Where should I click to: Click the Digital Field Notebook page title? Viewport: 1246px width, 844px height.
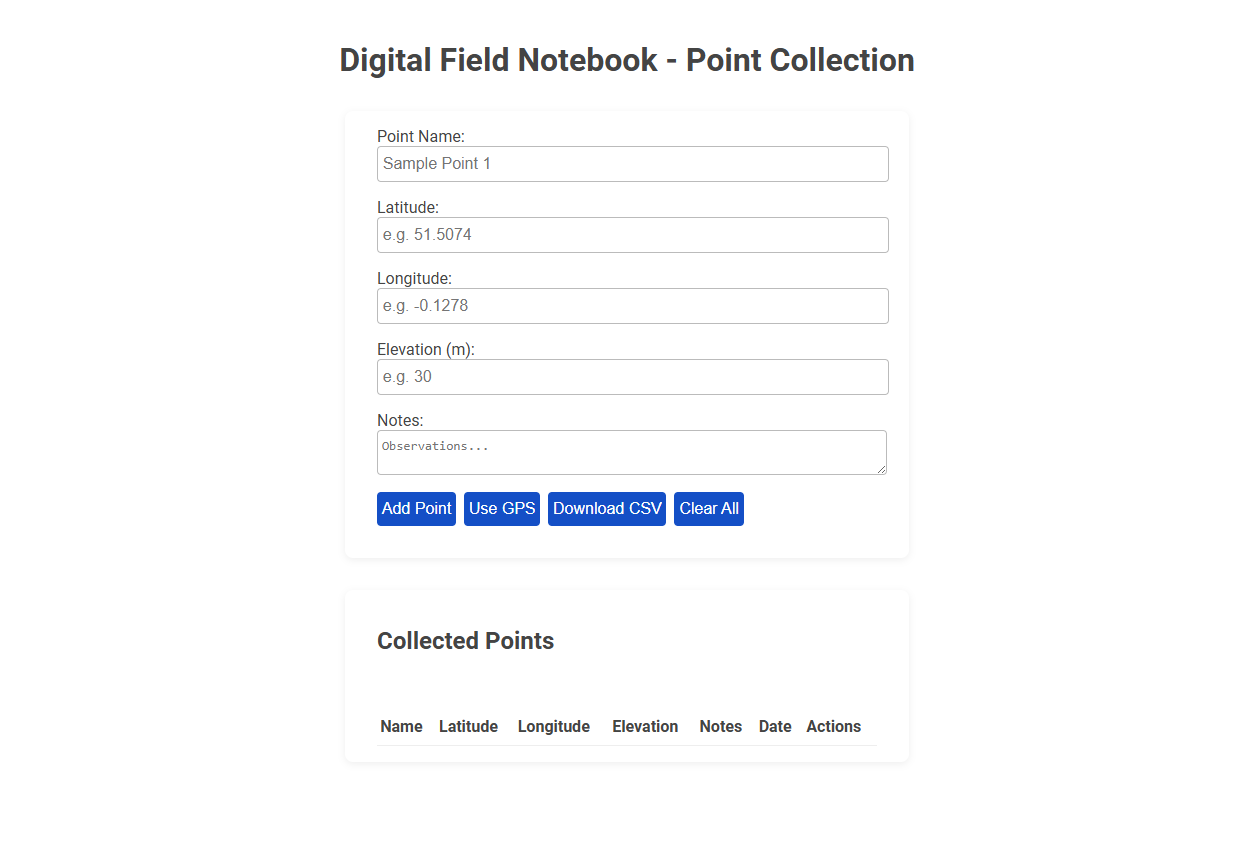627,60
